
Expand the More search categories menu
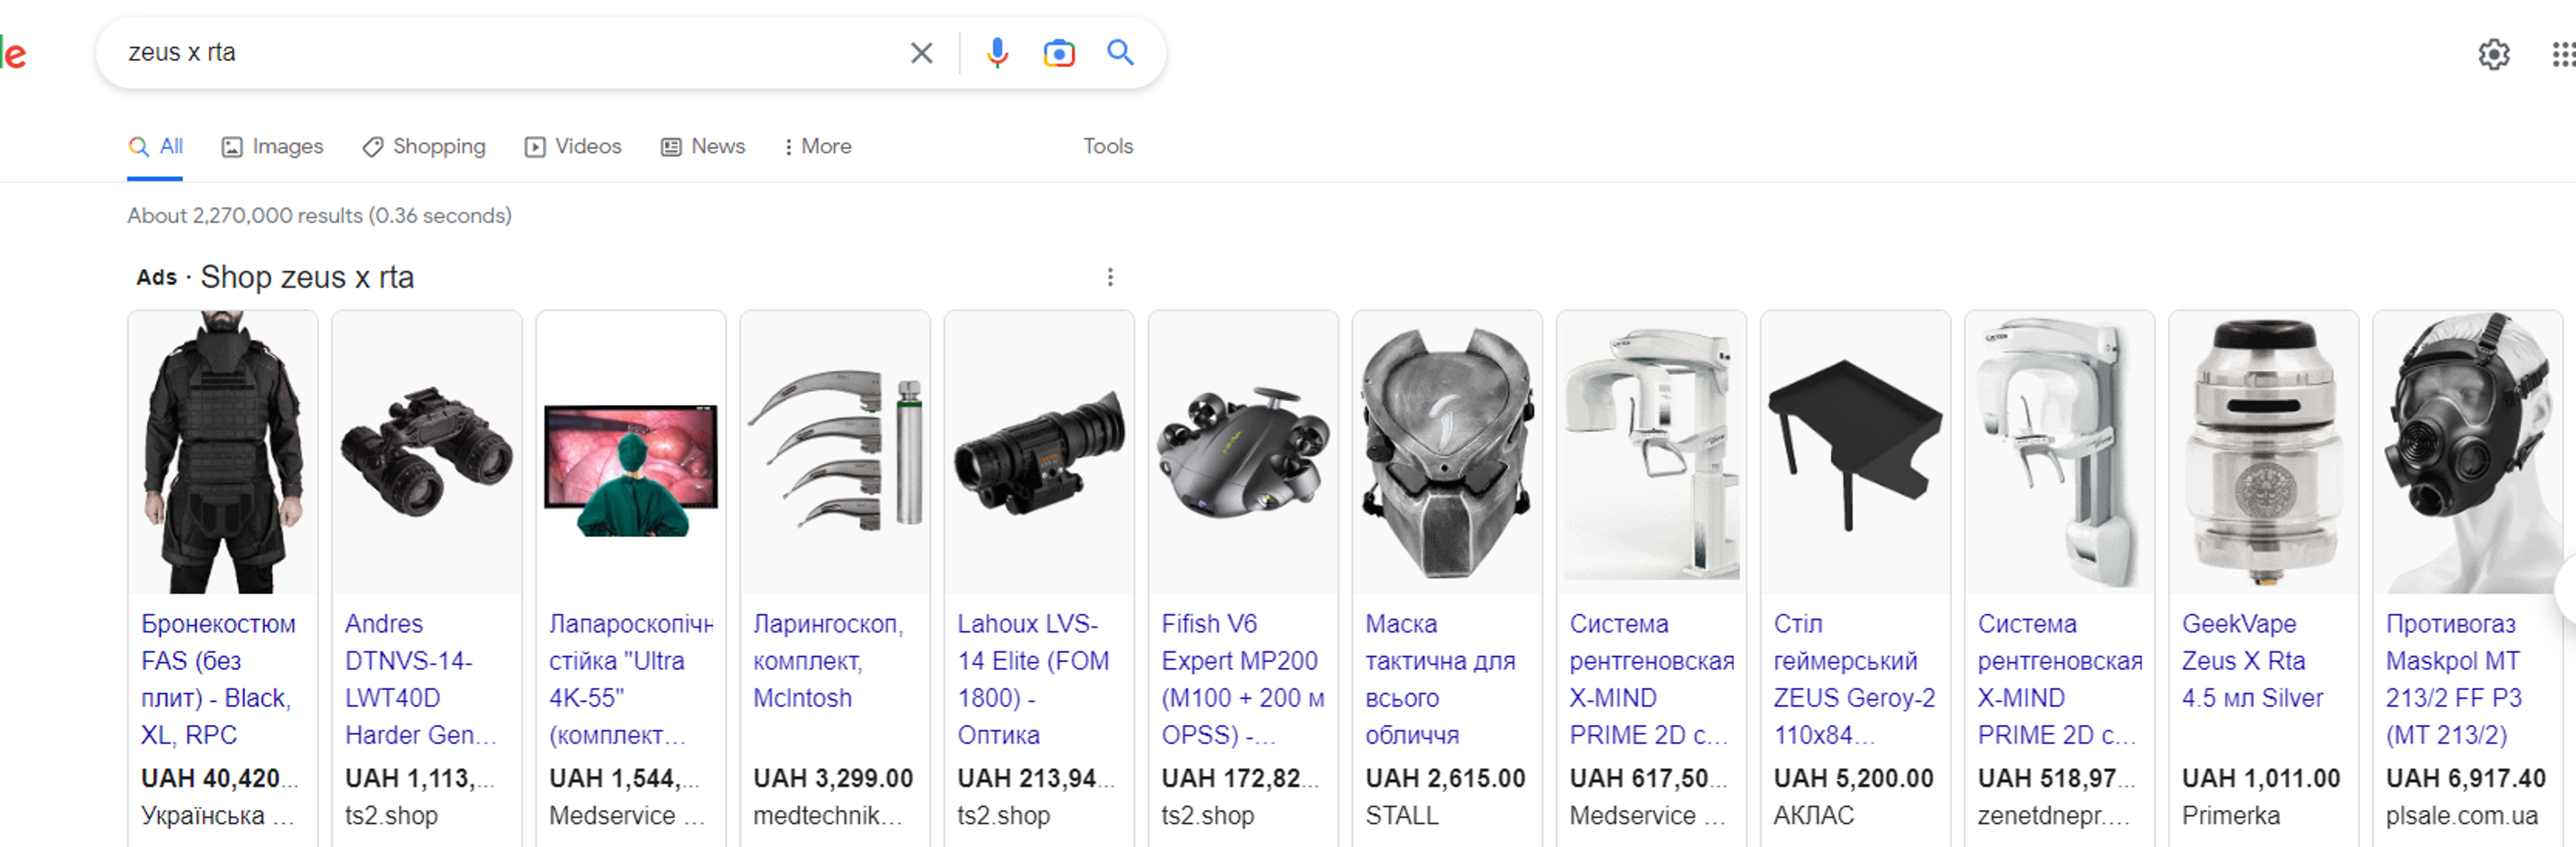818,147
